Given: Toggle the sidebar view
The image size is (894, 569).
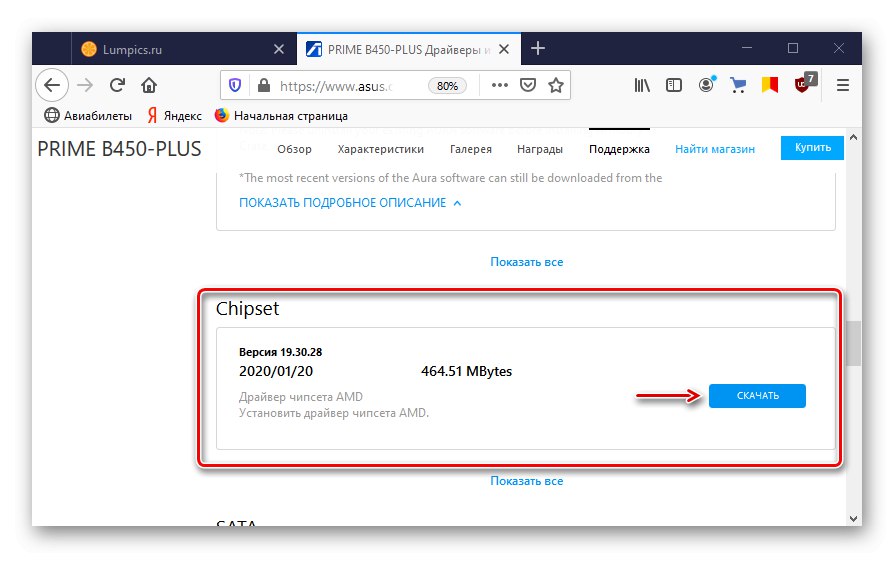Looking at the screenshot, I should click(673, 86).
